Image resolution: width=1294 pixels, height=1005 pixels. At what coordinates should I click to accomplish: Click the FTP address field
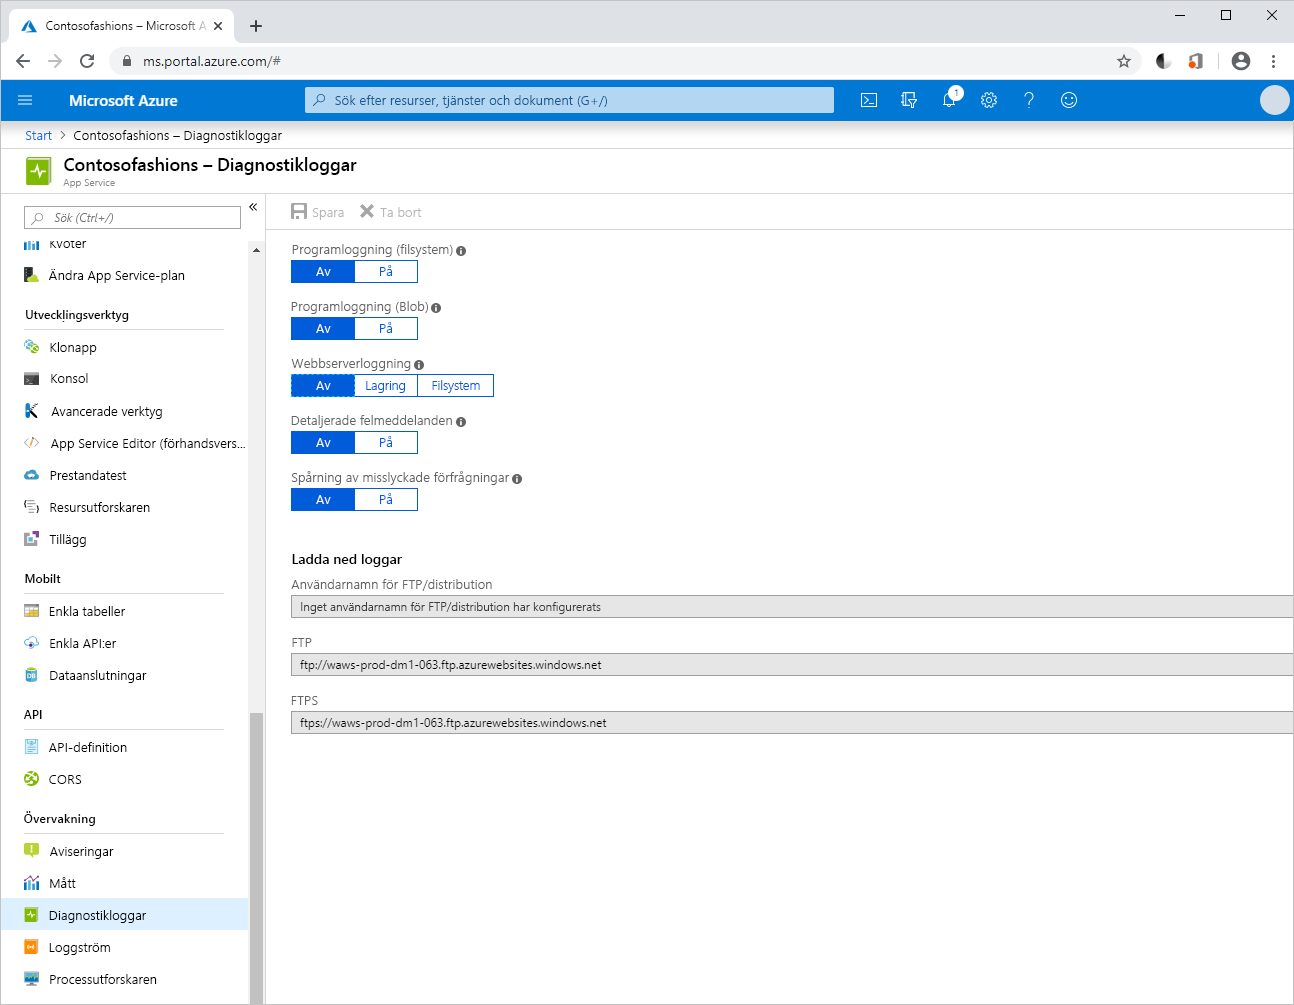792,665
